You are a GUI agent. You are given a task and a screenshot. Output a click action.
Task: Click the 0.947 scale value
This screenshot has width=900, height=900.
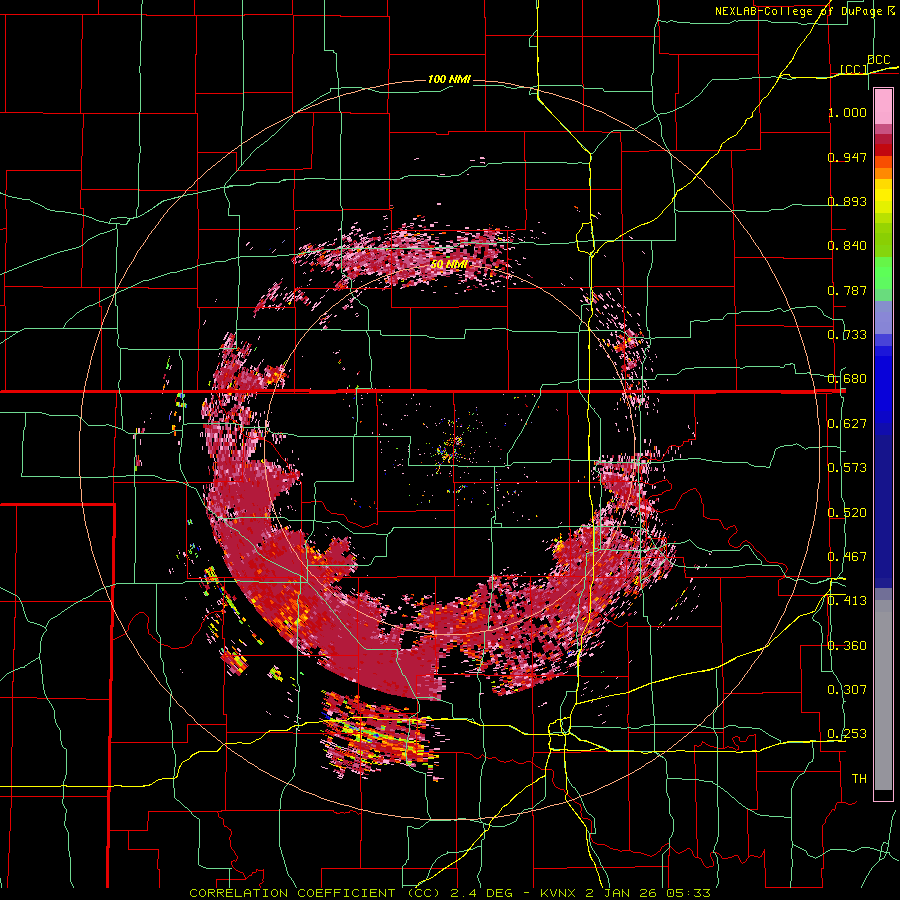[847, 157]
